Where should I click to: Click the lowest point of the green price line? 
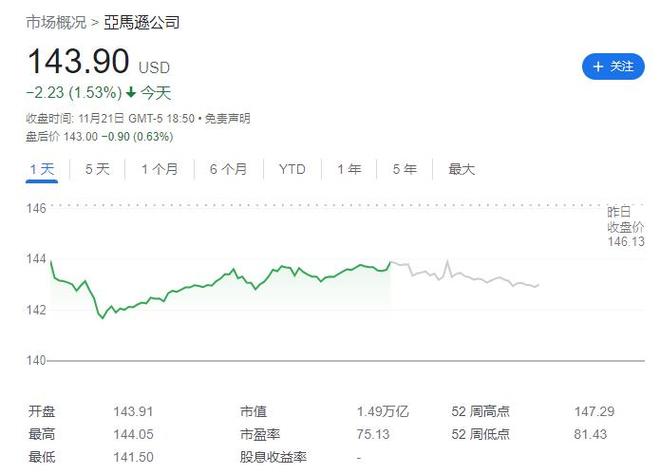pos(102,318)
